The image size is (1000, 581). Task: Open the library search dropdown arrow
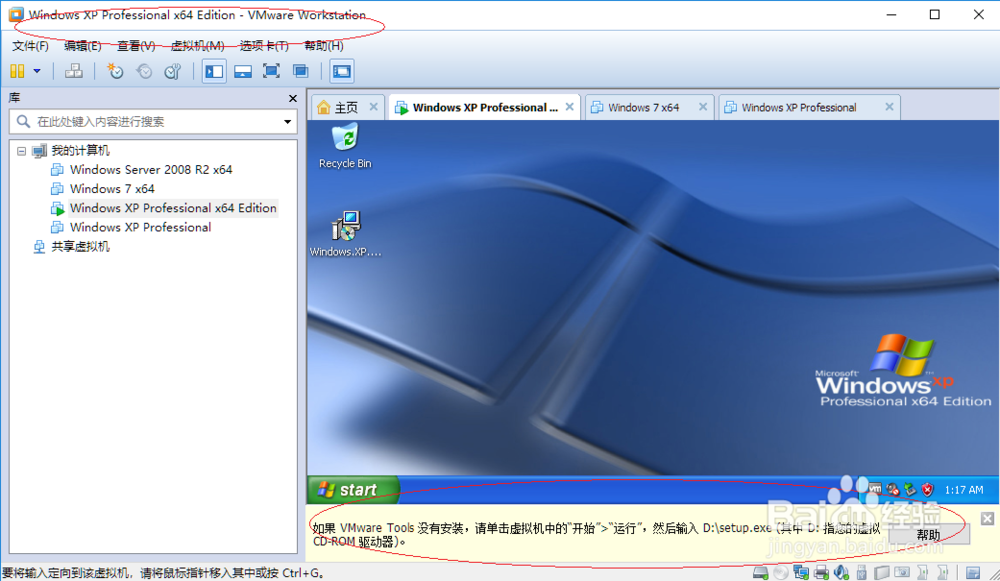(288, 121)
